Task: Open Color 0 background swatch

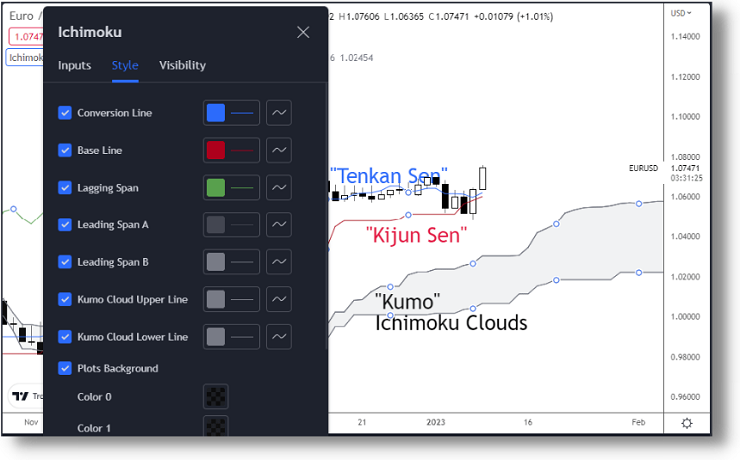Action: click(x=216, y=397)
